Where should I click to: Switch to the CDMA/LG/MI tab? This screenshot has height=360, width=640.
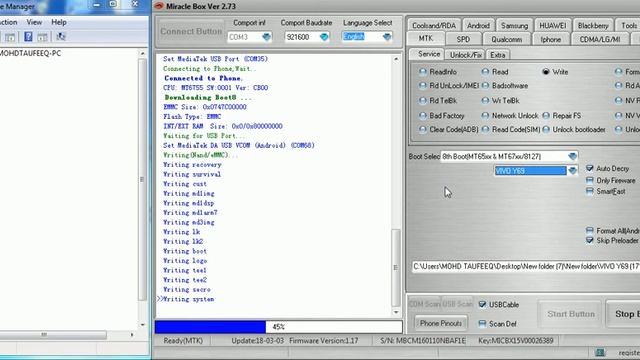tap(600, 39)
